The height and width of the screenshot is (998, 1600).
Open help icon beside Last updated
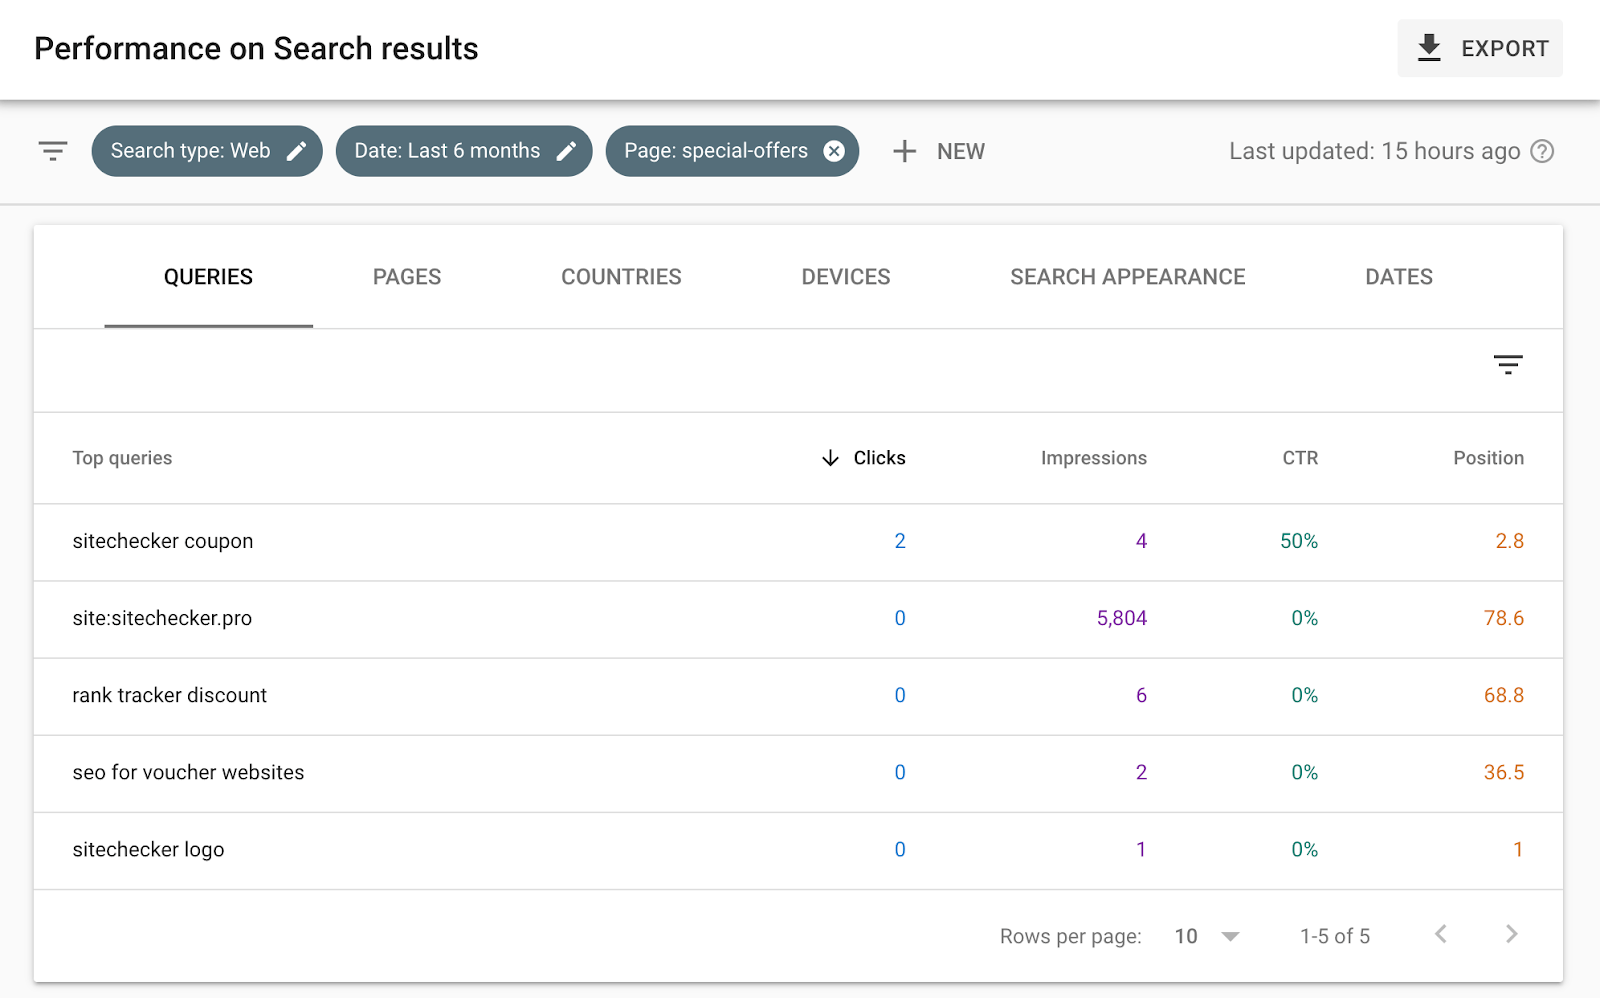tap(1543, 151)
